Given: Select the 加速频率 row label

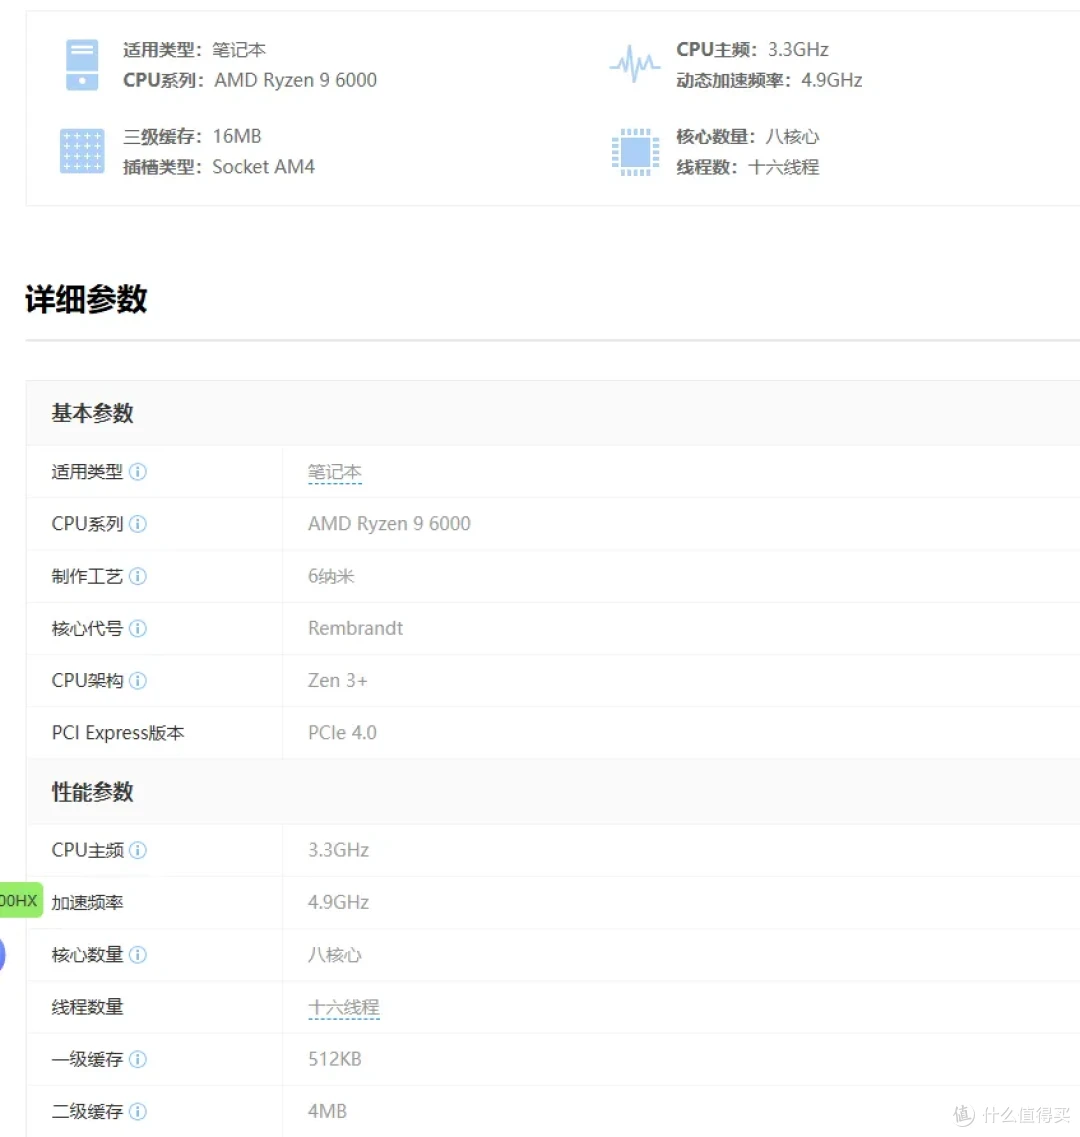Looking at the screenshot, I should tap(88, 903).
